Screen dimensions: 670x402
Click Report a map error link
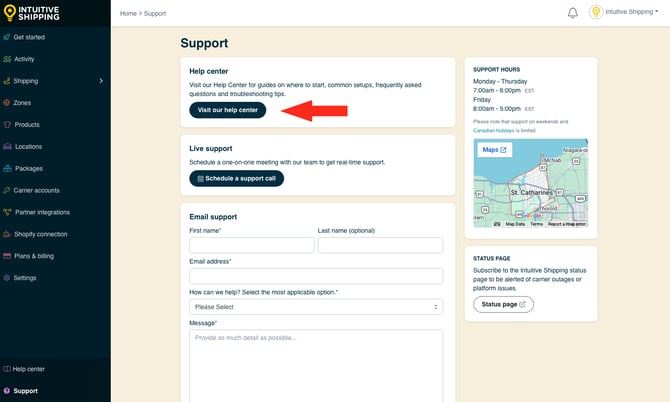[x=567, y=224]
